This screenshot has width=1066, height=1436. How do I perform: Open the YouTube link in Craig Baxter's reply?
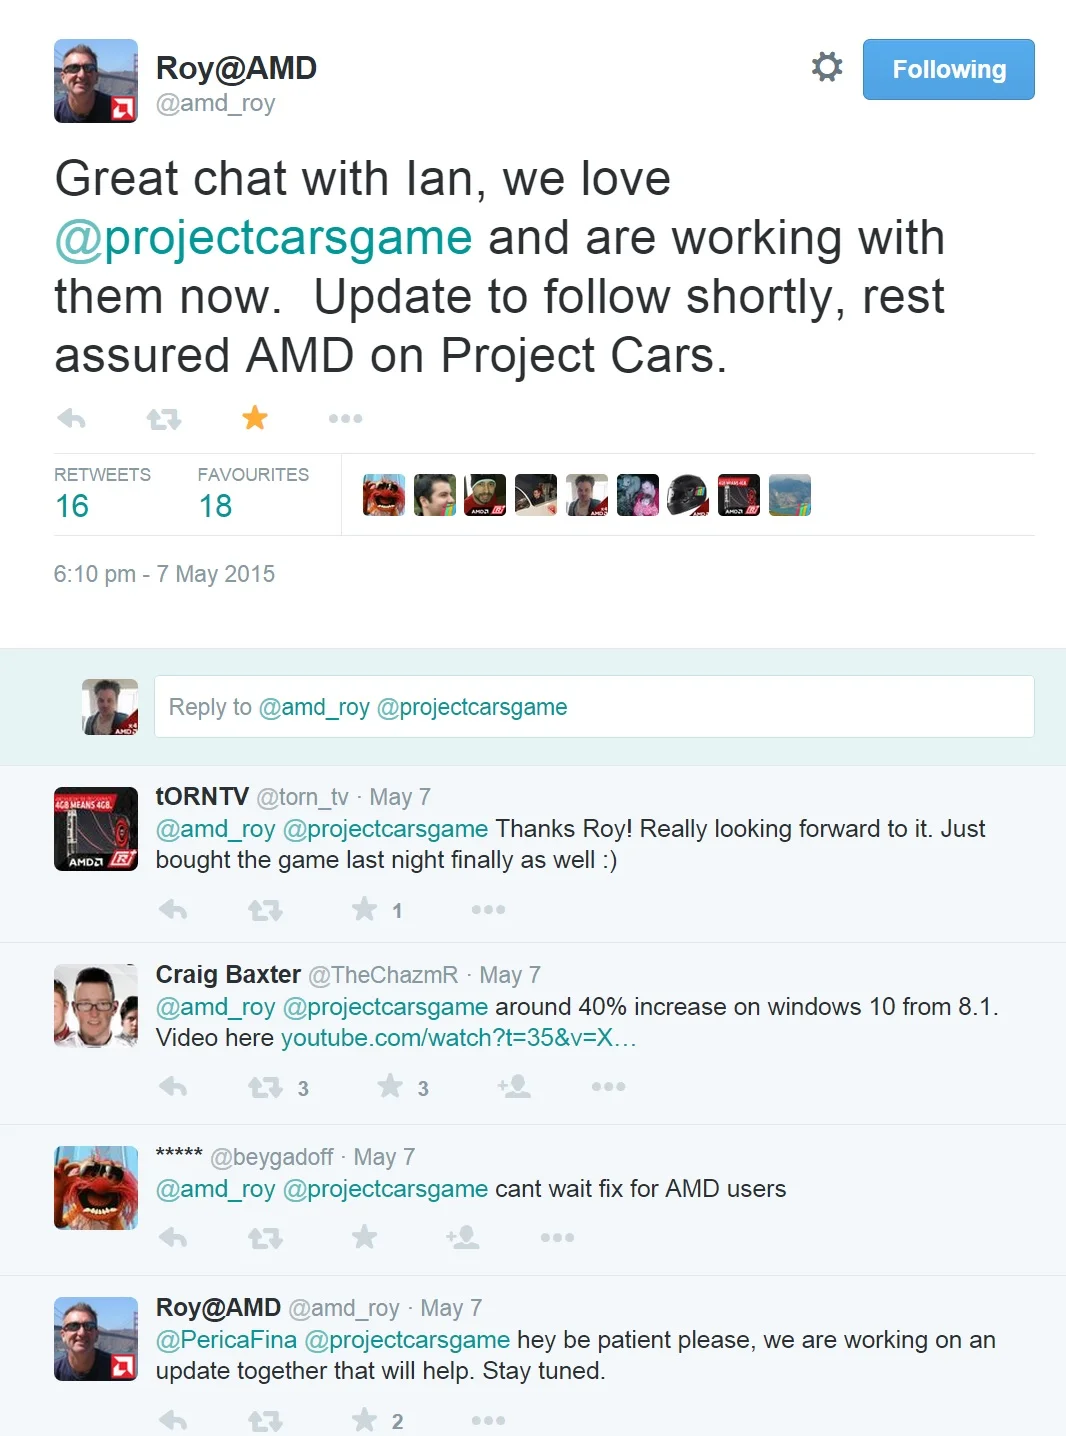(x=458, y=1037)
